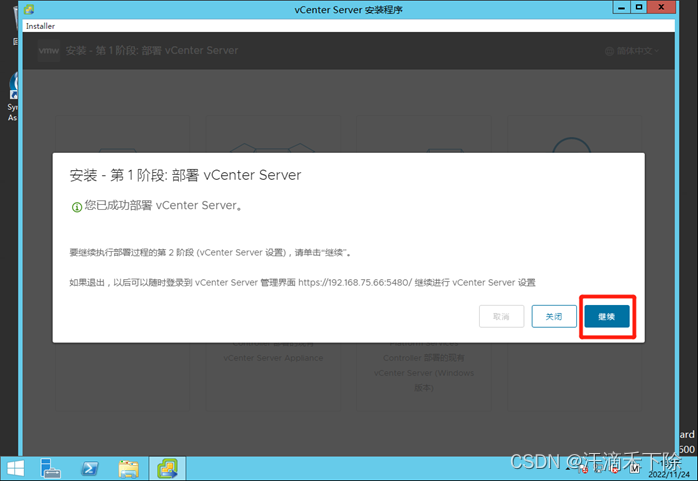Click the 您已成功部署 vCenter Server success message

coord(163,205)
